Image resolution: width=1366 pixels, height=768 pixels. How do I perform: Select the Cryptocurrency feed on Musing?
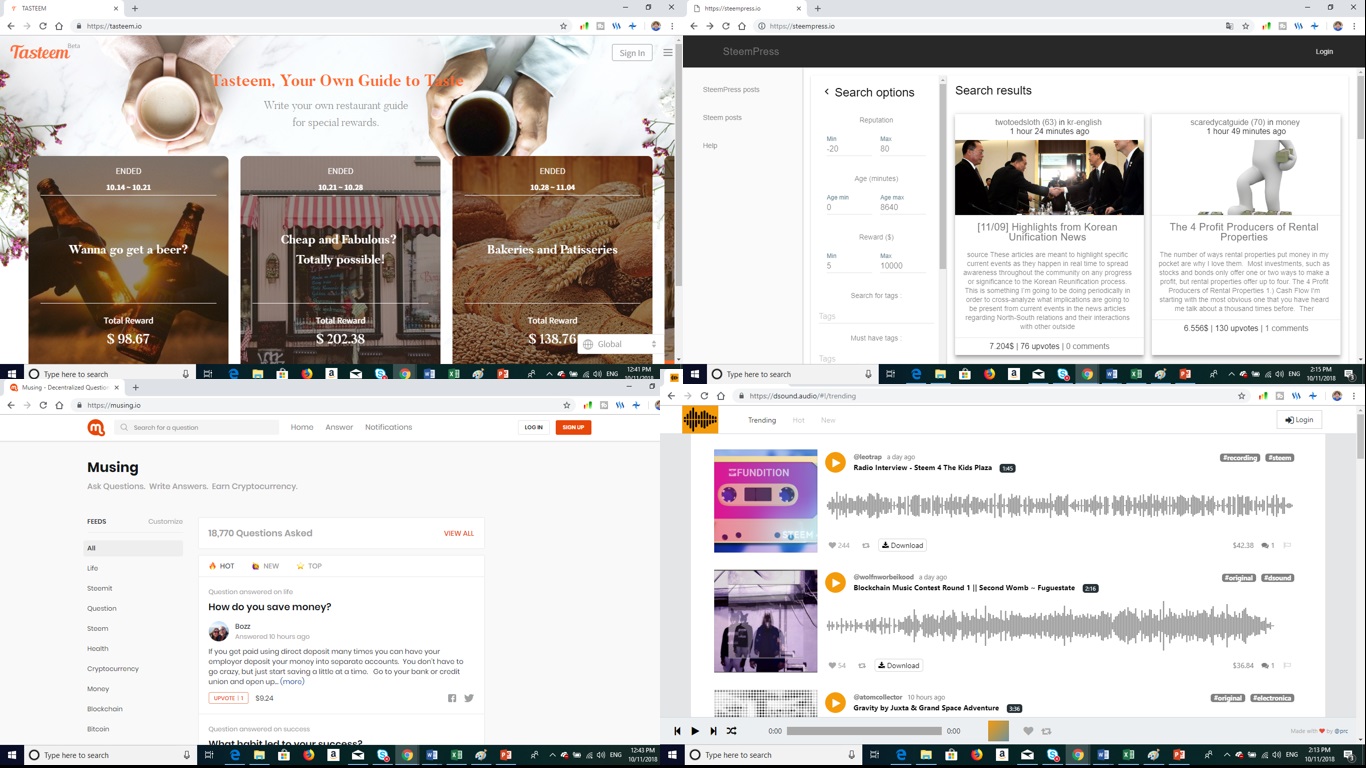point(113,669)
